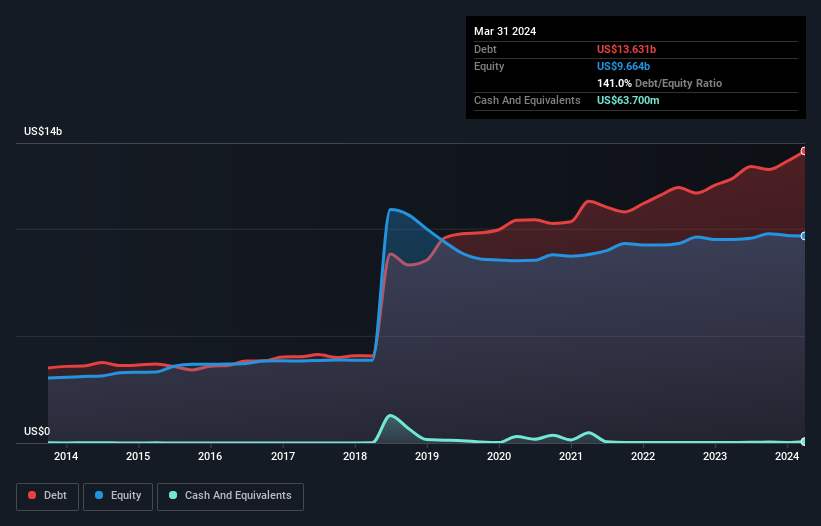Click the Mar 31 2024 tooltip date
The width and height of the screenshot is (821, 526).
(x=505, y=31)
